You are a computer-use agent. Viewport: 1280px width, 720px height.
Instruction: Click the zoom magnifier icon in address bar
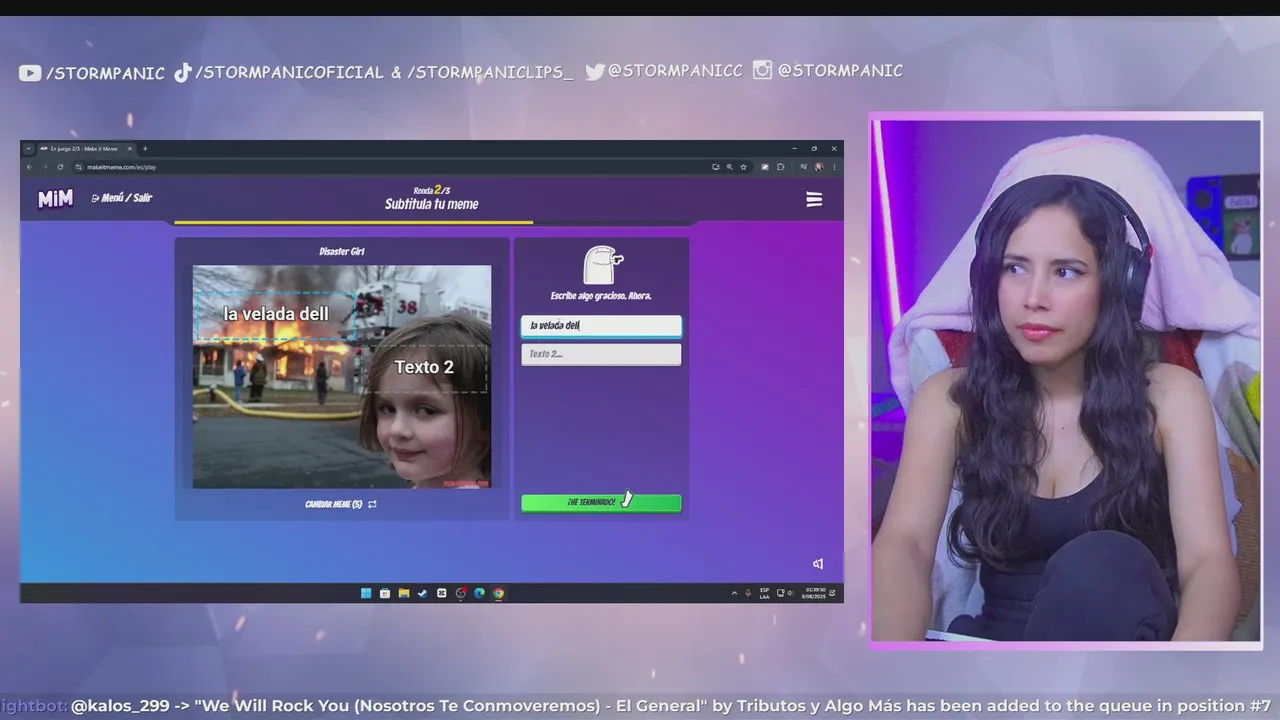coord(729,167)
